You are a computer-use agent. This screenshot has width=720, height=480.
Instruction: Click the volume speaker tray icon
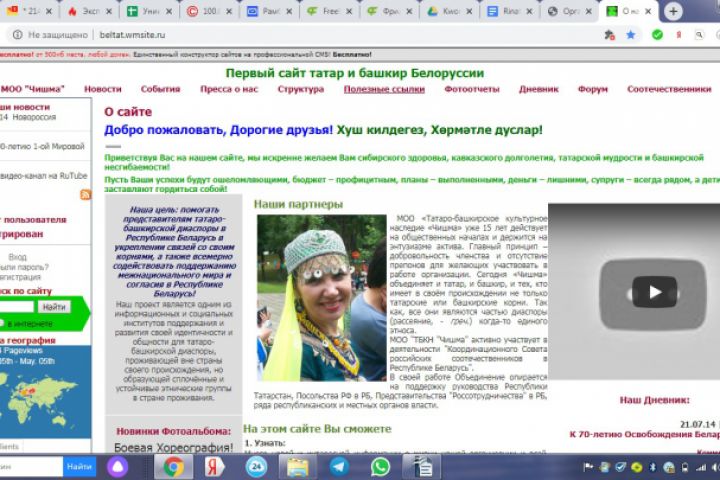point(715,468)
